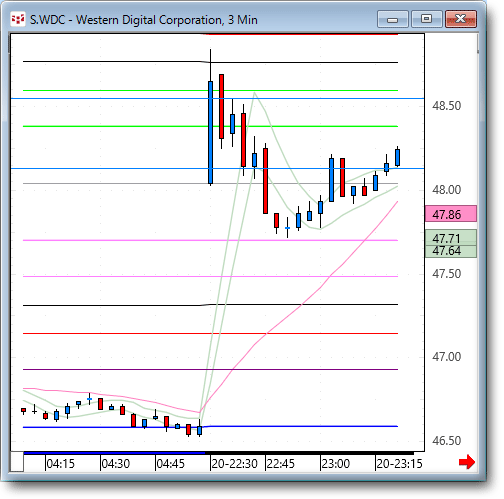504x499 pixels.
Task: Click the tall blue candle at 22:30
Action: coord(210,132)
